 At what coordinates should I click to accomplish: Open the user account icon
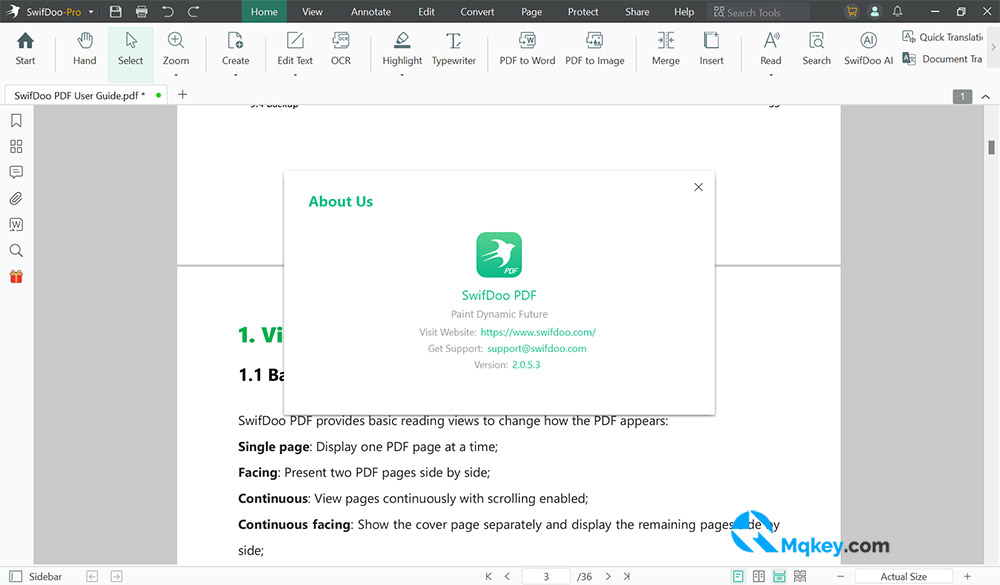tap(874, 11)
